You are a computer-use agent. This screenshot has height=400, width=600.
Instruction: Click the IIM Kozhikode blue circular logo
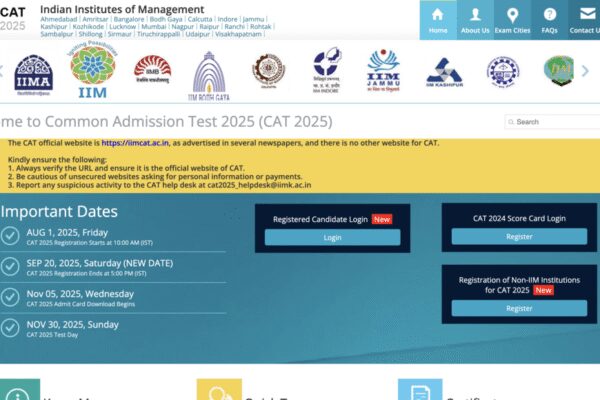coord(503,72)
